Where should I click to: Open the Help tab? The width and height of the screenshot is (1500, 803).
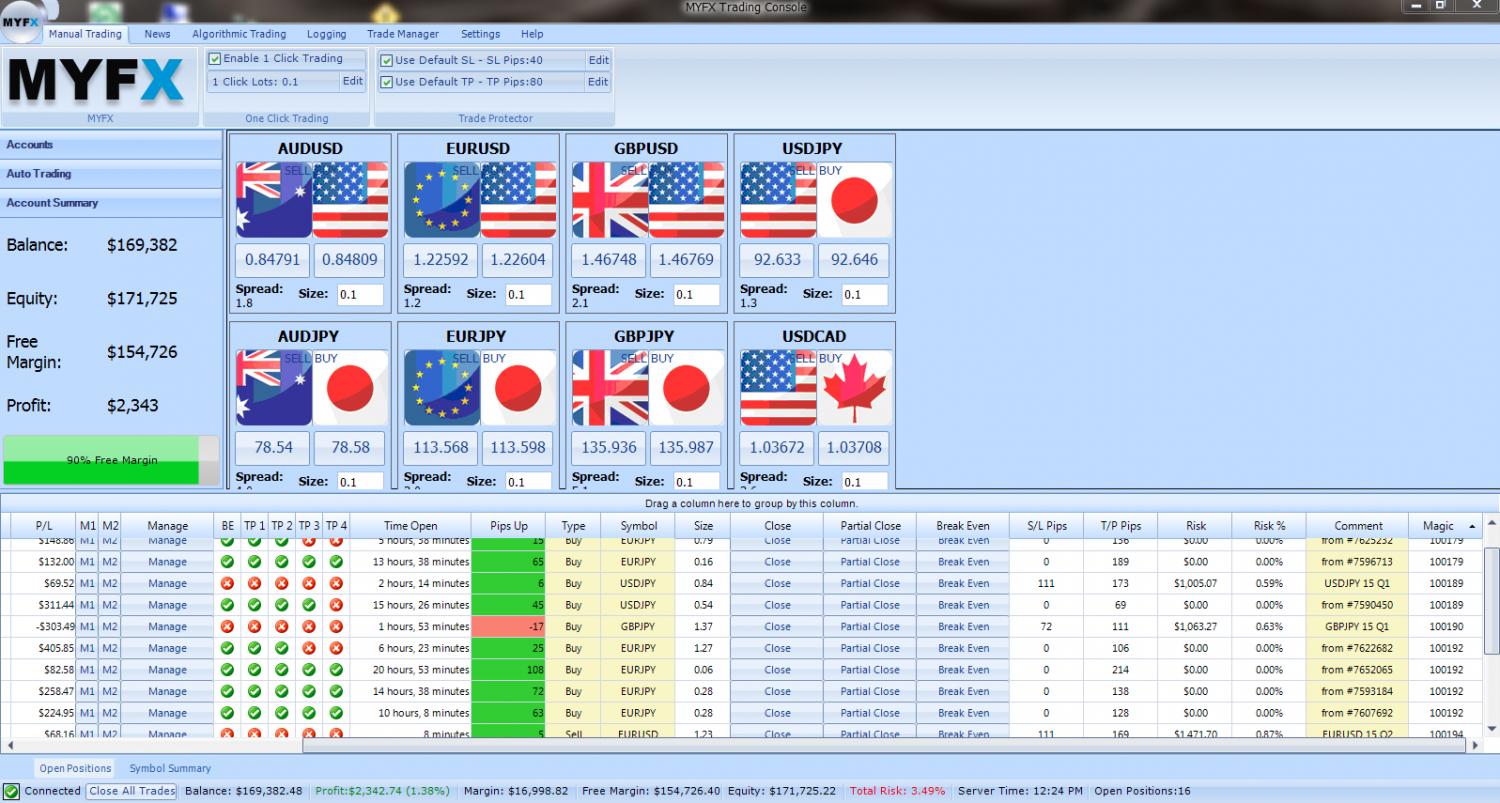(532, 34)
